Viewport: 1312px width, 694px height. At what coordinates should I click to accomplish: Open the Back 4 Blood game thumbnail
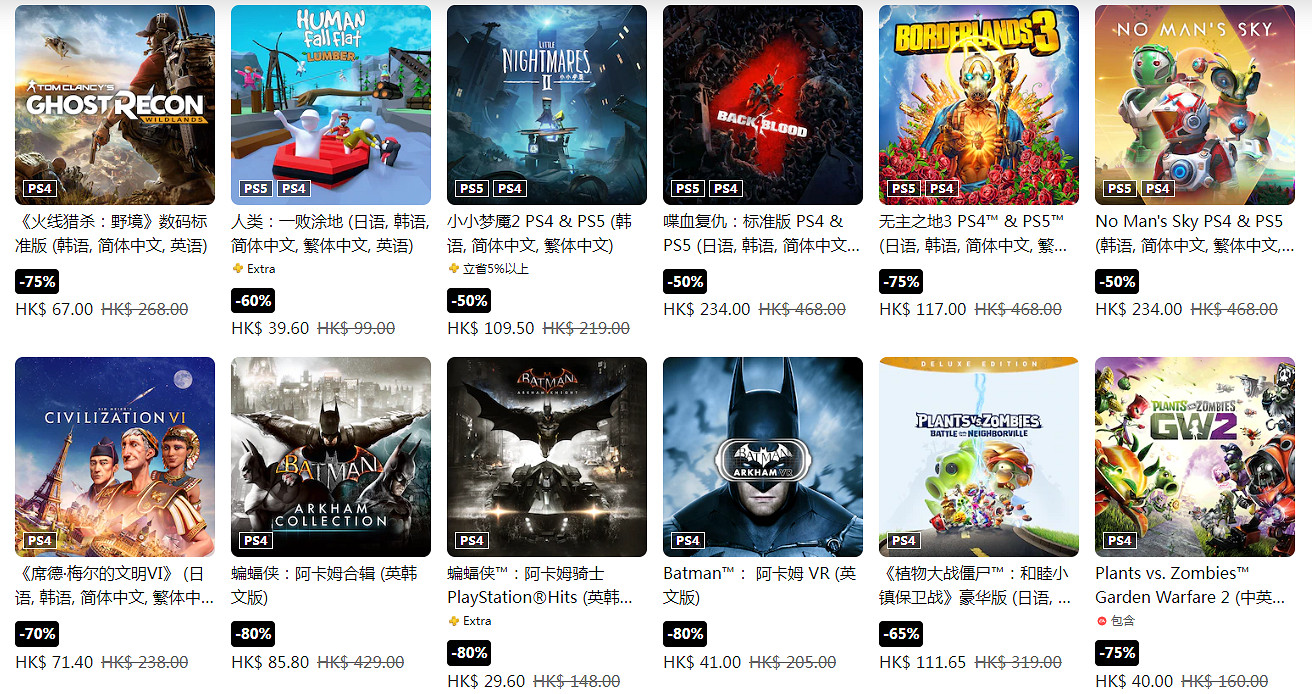point(763,105)
